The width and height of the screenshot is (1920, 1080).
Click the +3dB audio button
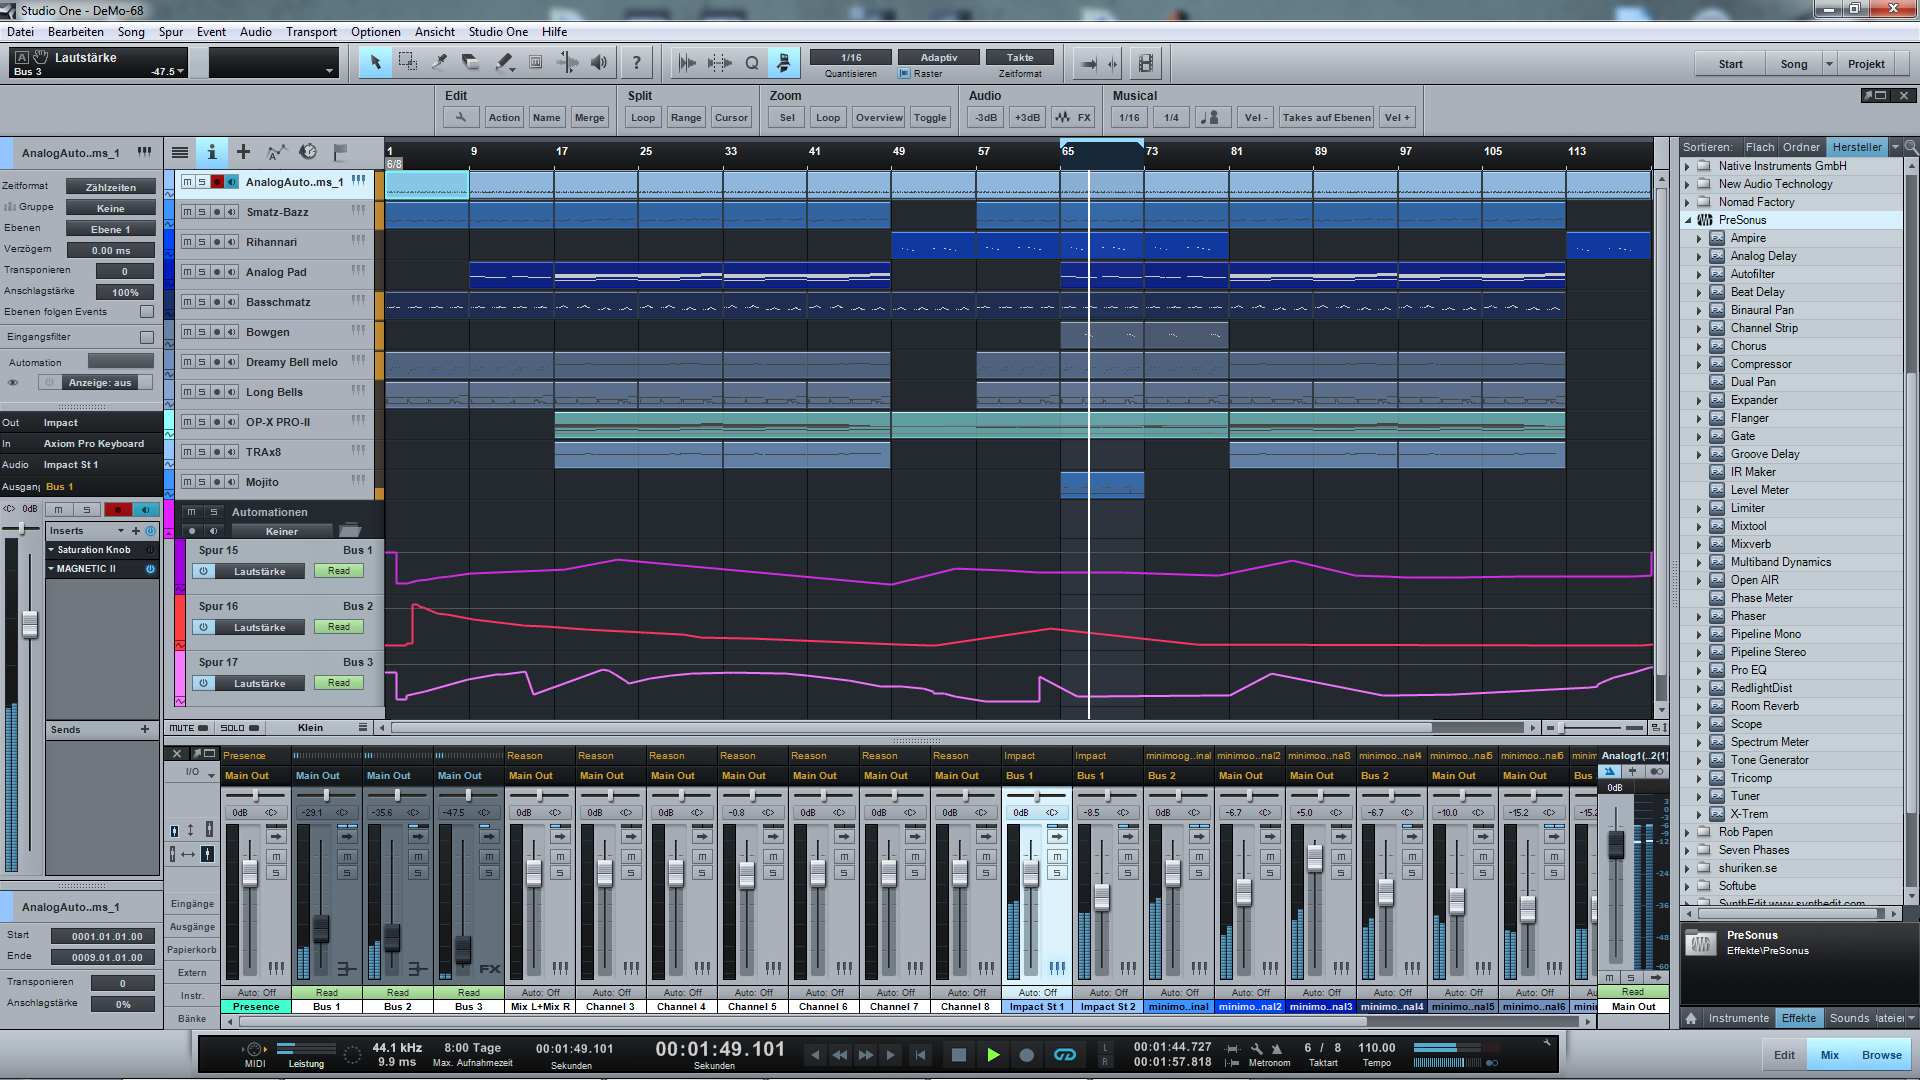pyautogui.click(x=1027, y=118)
